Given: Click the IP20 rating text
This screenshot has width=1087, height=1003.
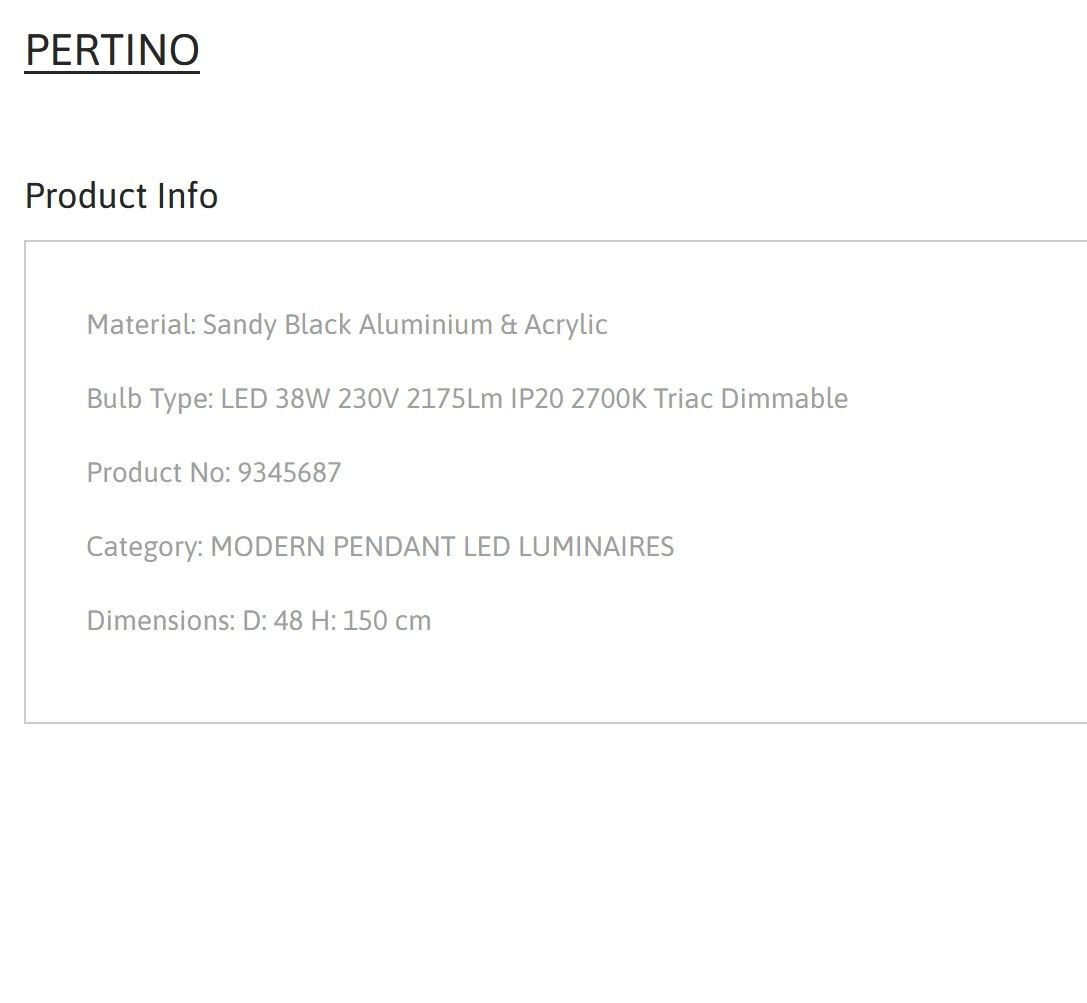Looking at the screenshot, I should click(x=537, y=399).
